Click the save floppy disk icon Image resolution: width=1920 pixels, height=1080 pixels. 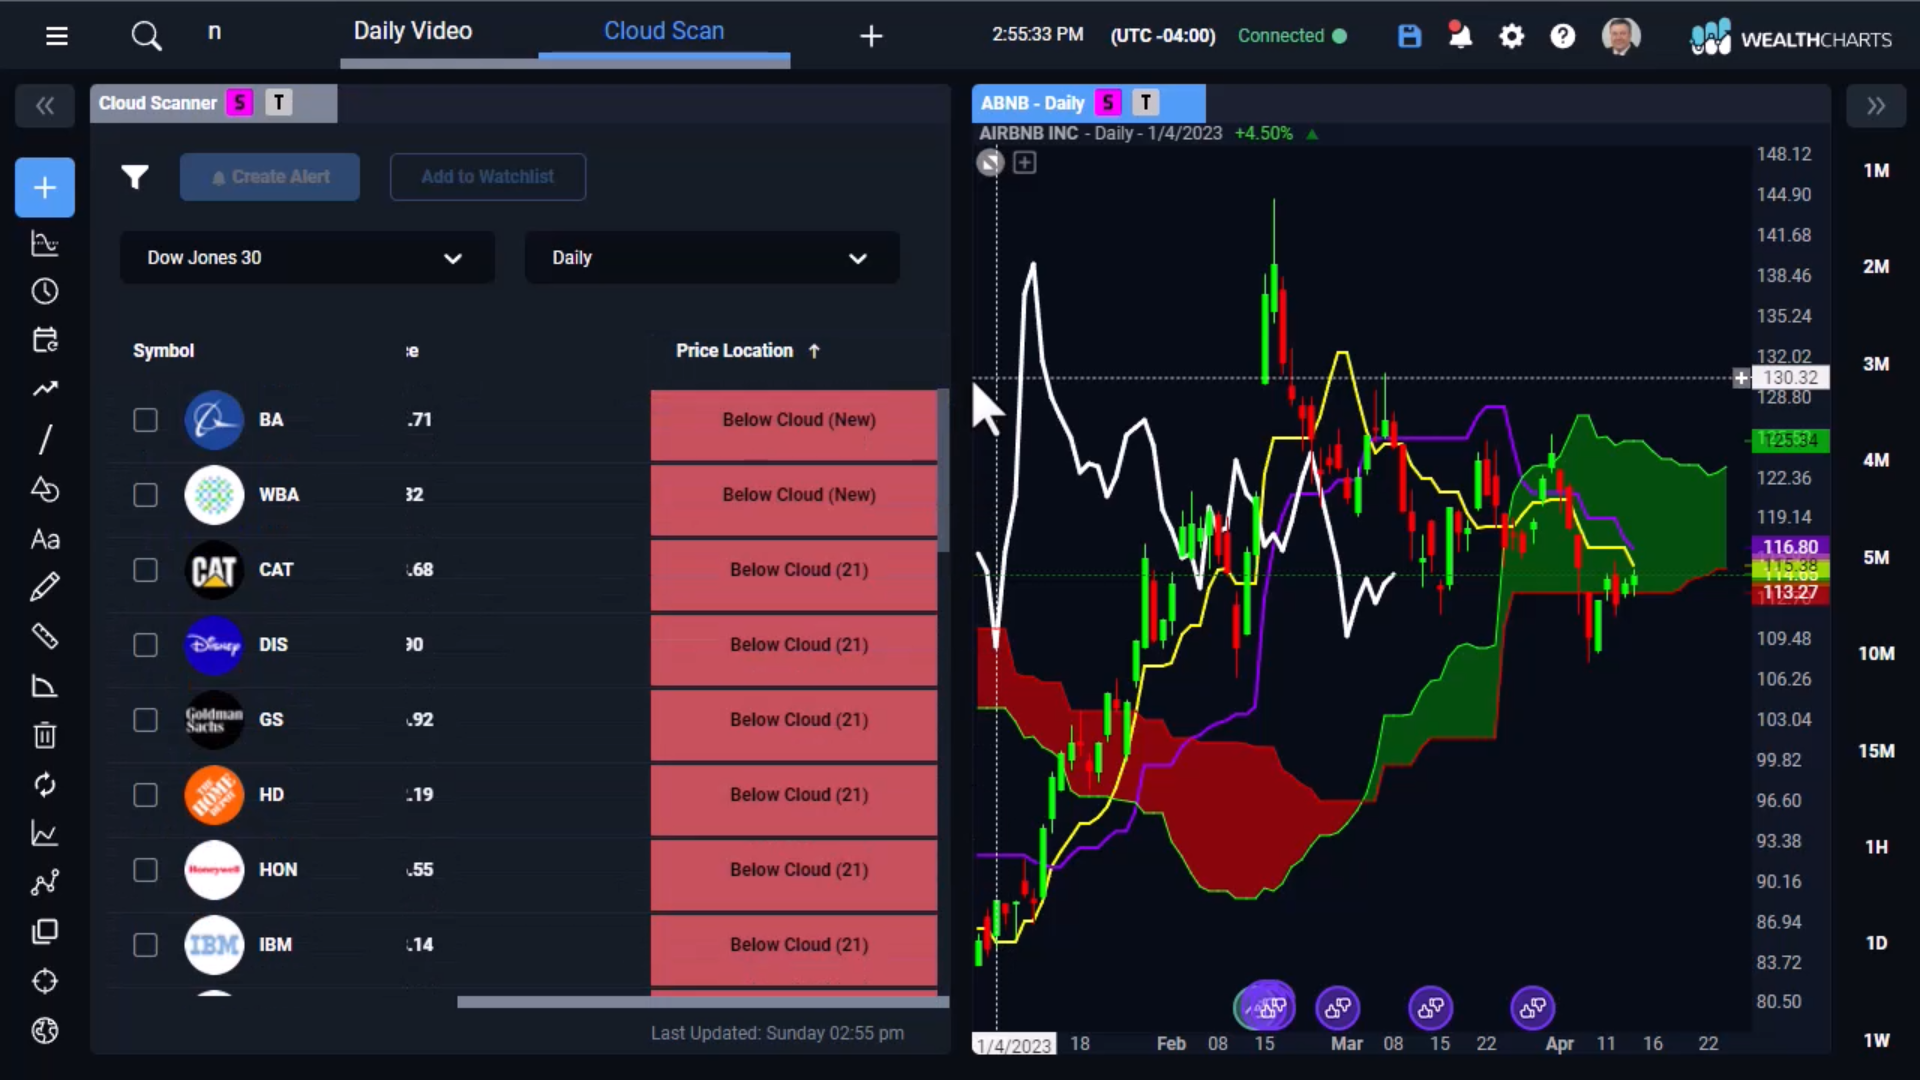[1409, 37]
